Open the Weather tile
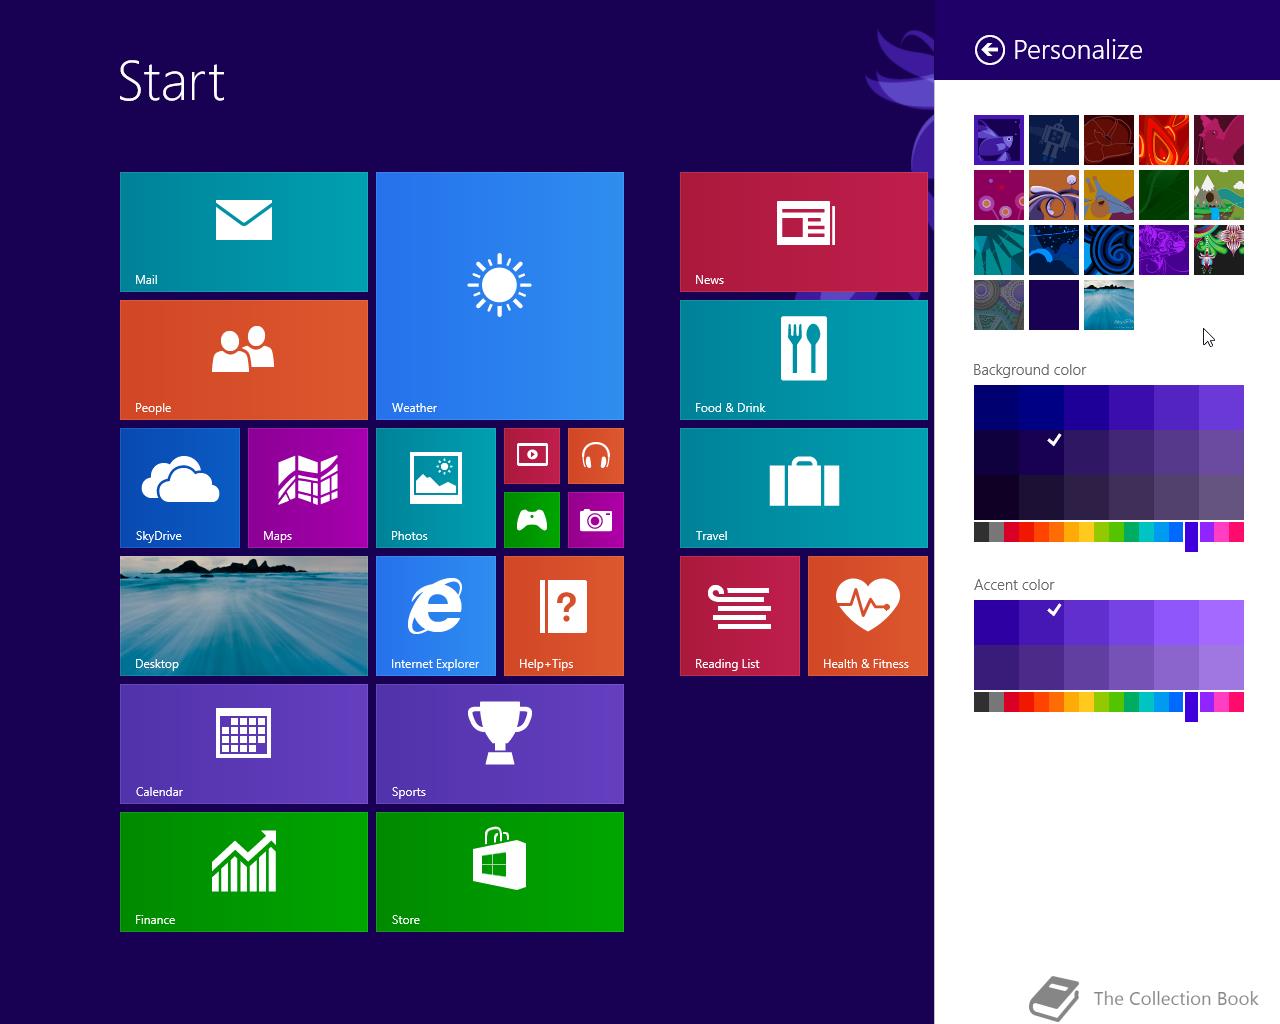Screen dimensions: 1280x1024 [500, 296]
